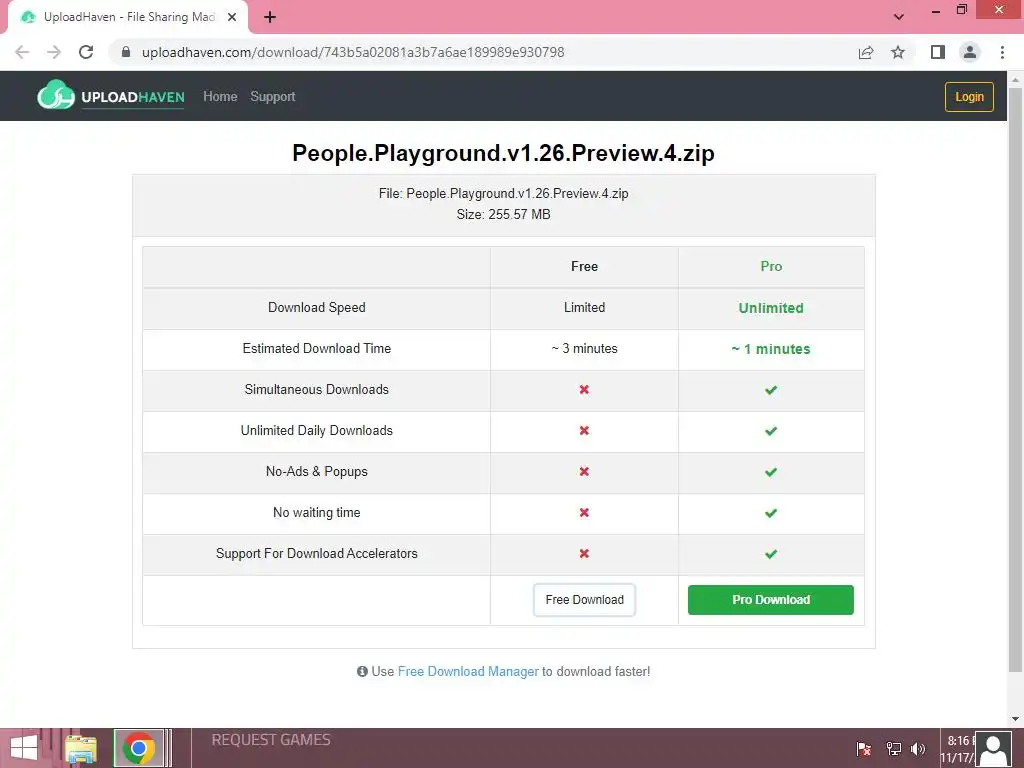Open the Free Download Manager link
The width and height of the screenshot is (1024, 768).
pyautogui.click(x=468, y=671)
